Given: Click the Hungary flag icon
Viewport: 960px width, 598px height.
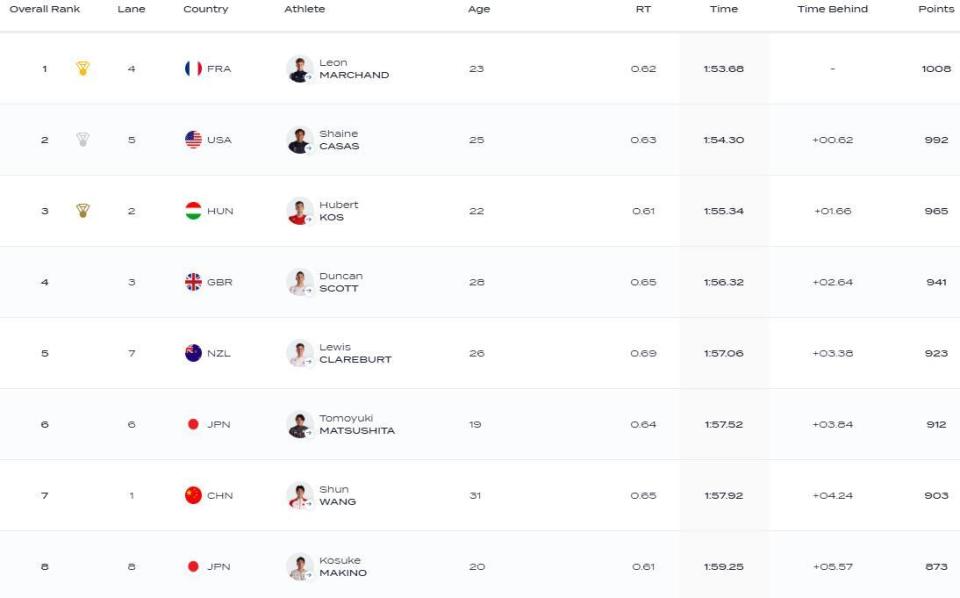Looking at the screenshot, I should pos(193,211).
